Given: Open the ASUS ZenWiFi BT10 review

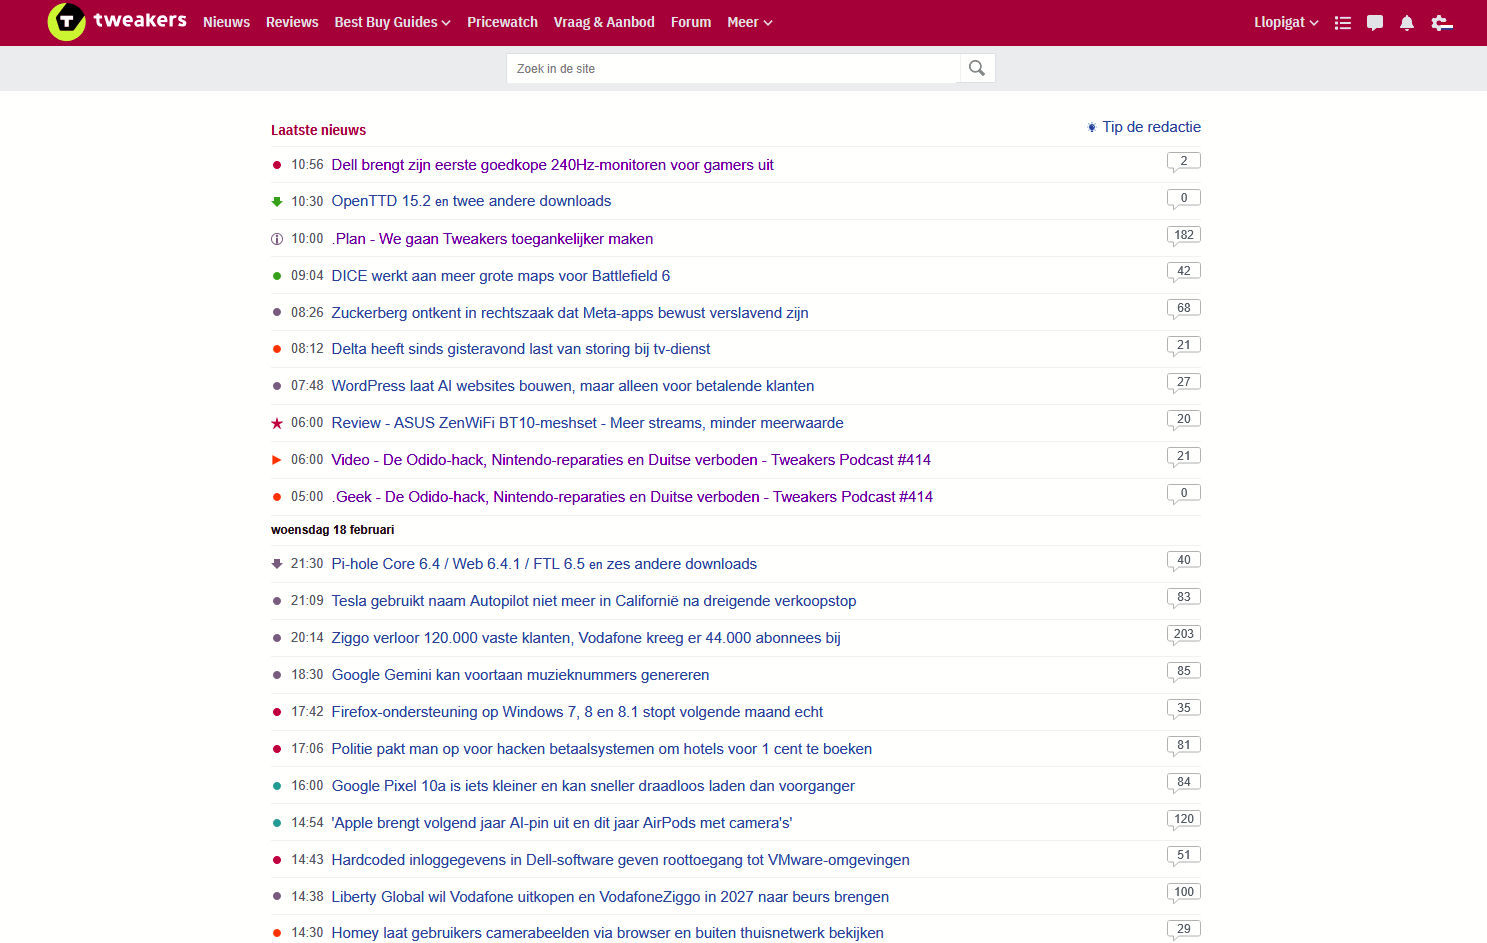Looking at the screenshot, I should 588,423.
